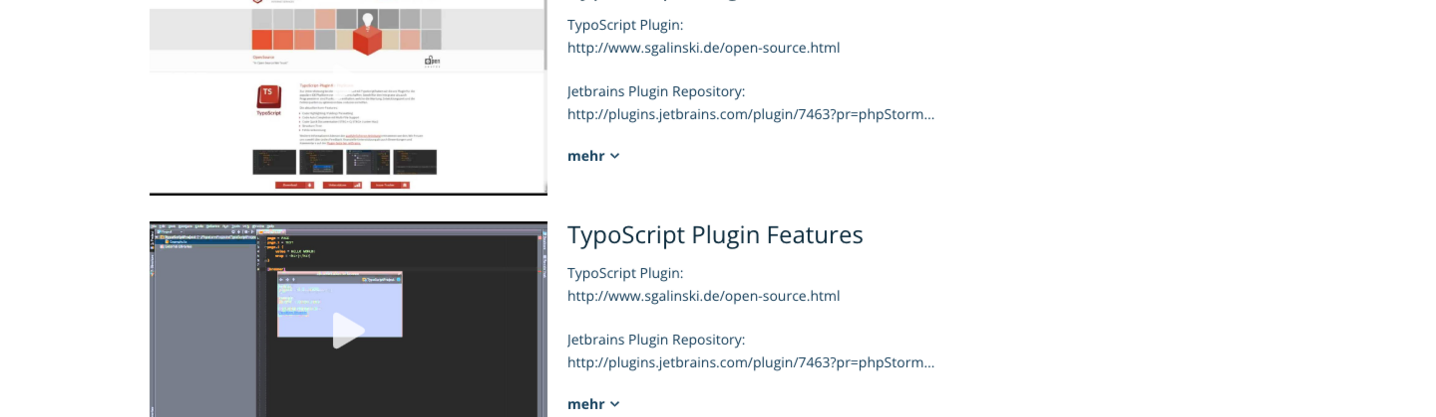The image size is (1436, 417).
Task: Click 'Jetbrains Plugin Repository:' label under Plugin Features
Action: point(656,340)
